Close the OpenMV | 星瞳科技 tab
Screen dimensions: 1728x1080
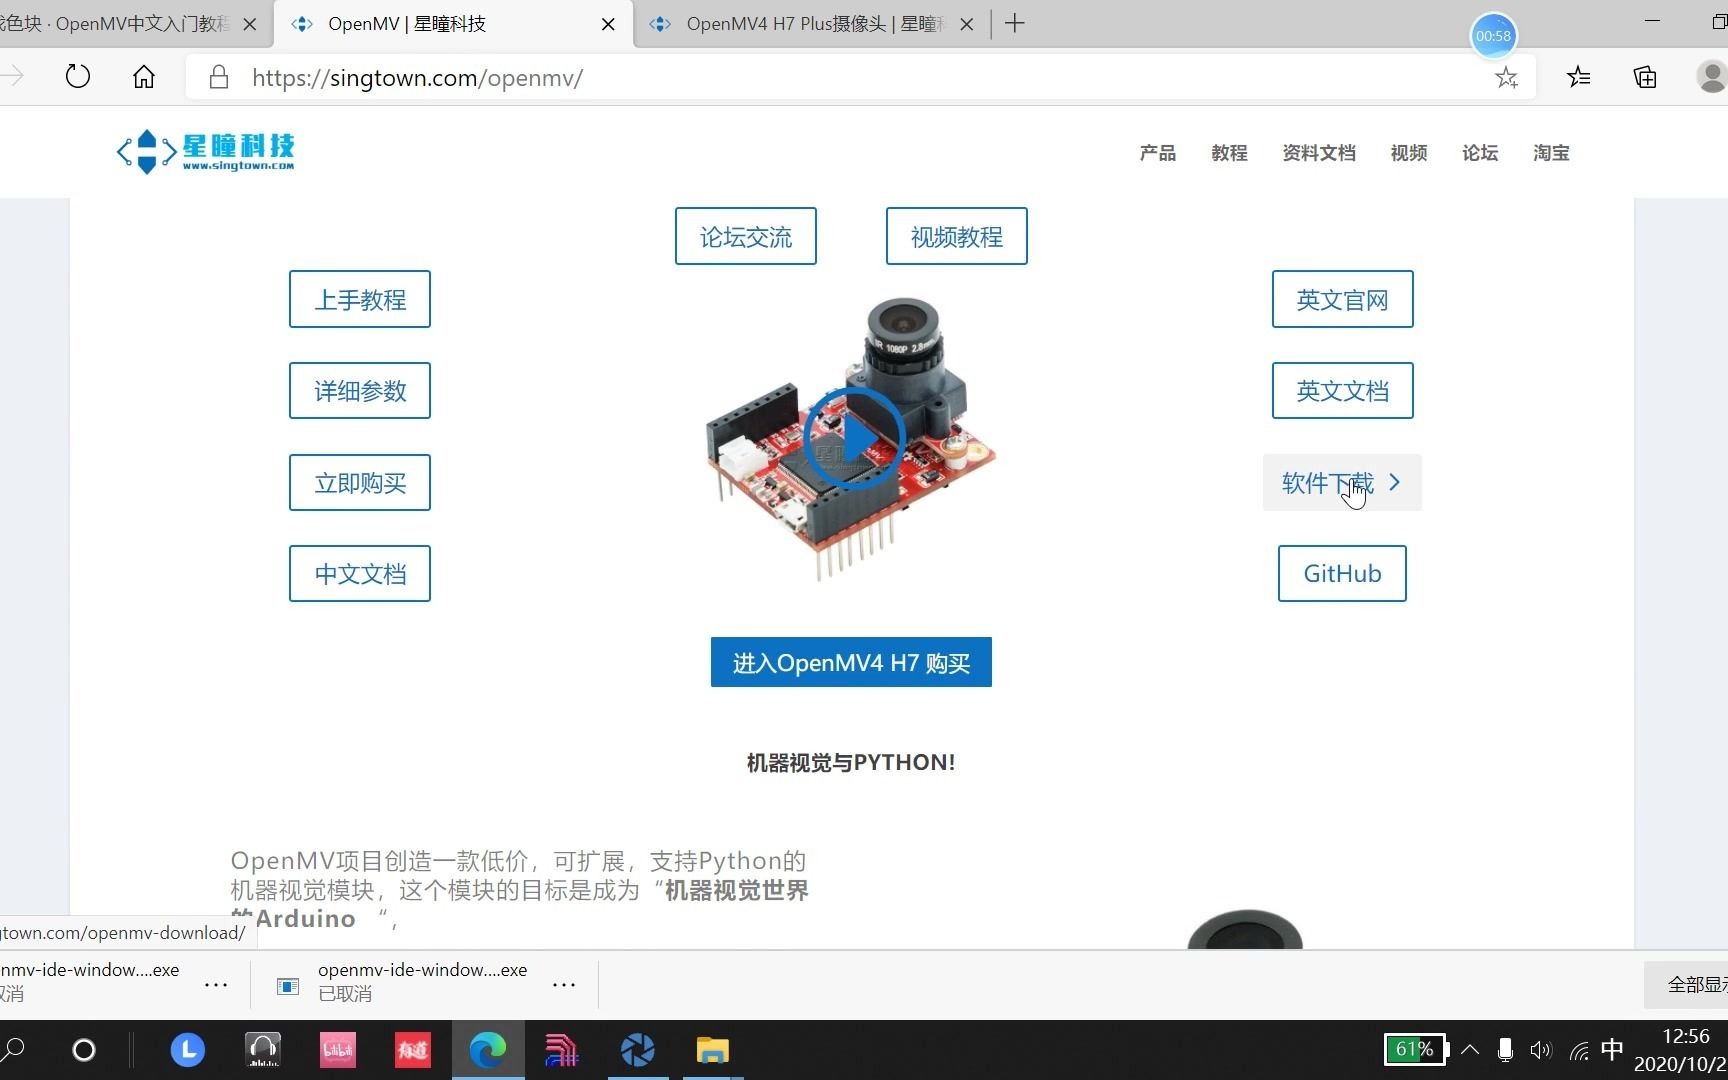click(x=608, y=24)
